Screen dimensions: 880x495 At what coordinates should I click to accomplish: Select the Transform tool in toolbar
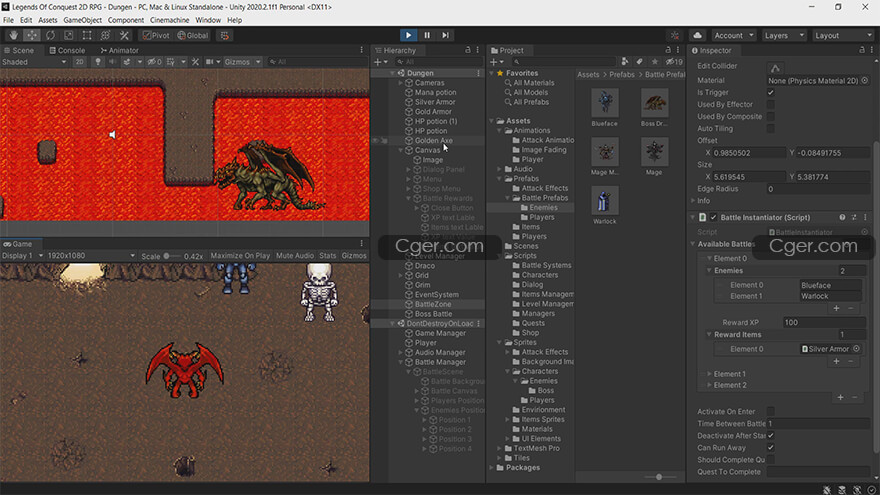pos(106,35)
